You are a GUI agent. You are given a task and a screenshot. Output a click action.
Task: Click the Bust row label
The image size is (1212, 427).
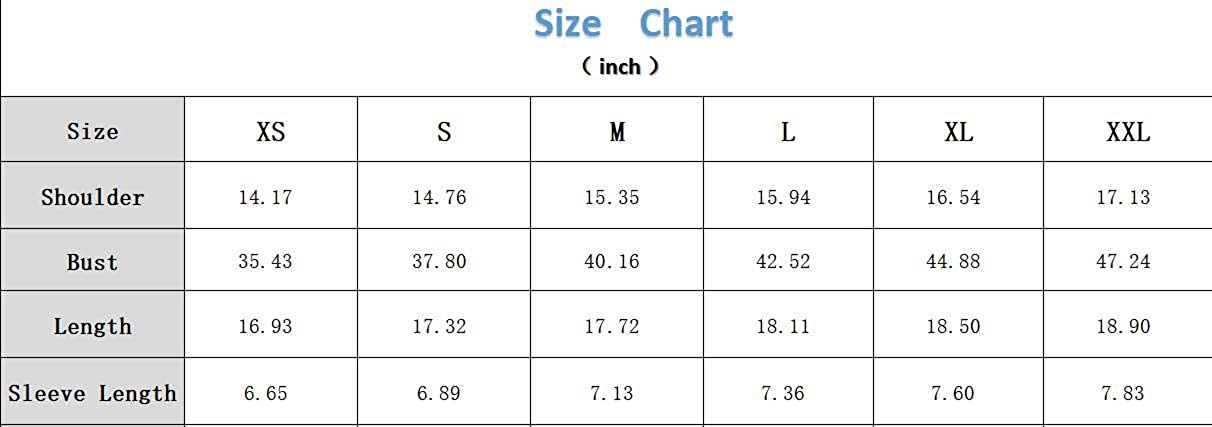tap(92, 262)
